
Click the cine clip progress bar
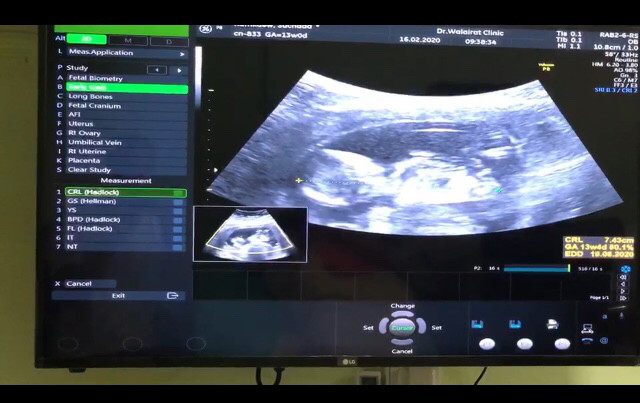[x=537, y=268]
